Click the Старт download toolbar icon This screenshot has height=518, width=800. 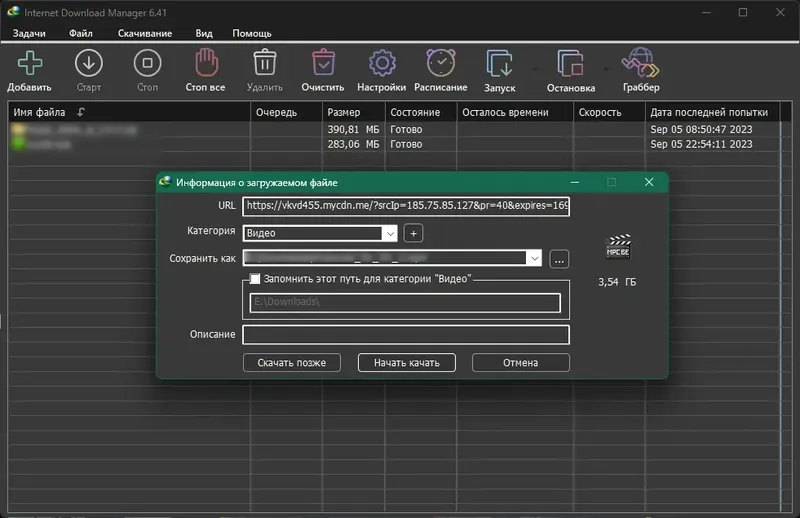[x=89, y=63]
